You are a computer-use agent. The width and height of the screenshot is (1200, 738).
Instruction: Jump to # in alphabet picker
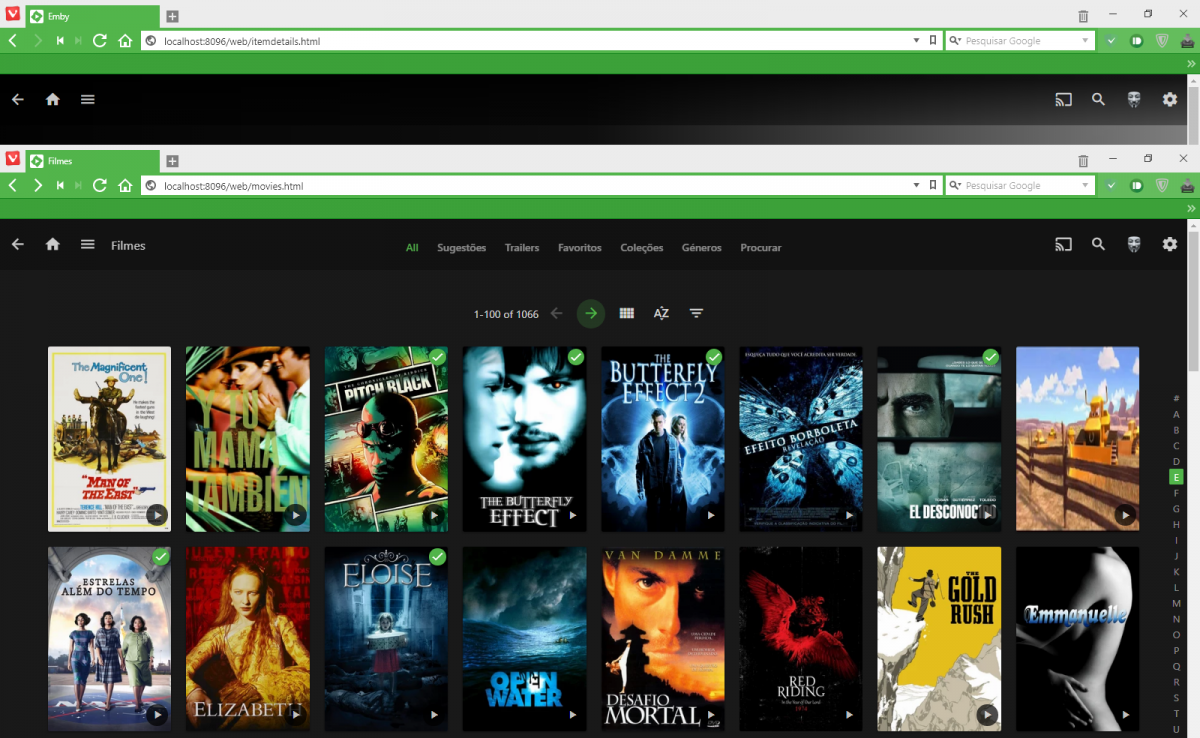coord(1176,398)
